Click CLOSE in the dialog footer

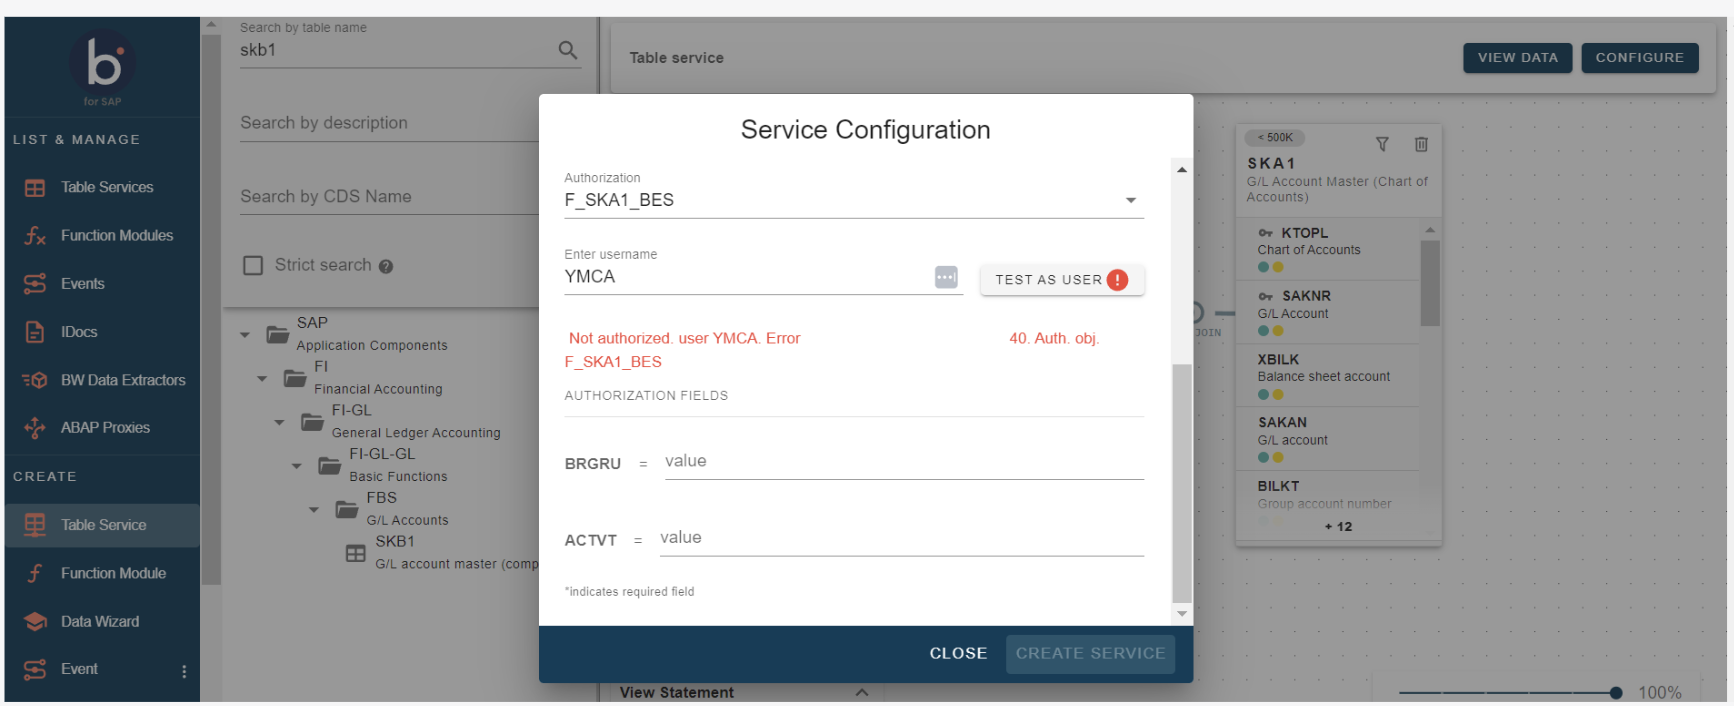[957, 653]
